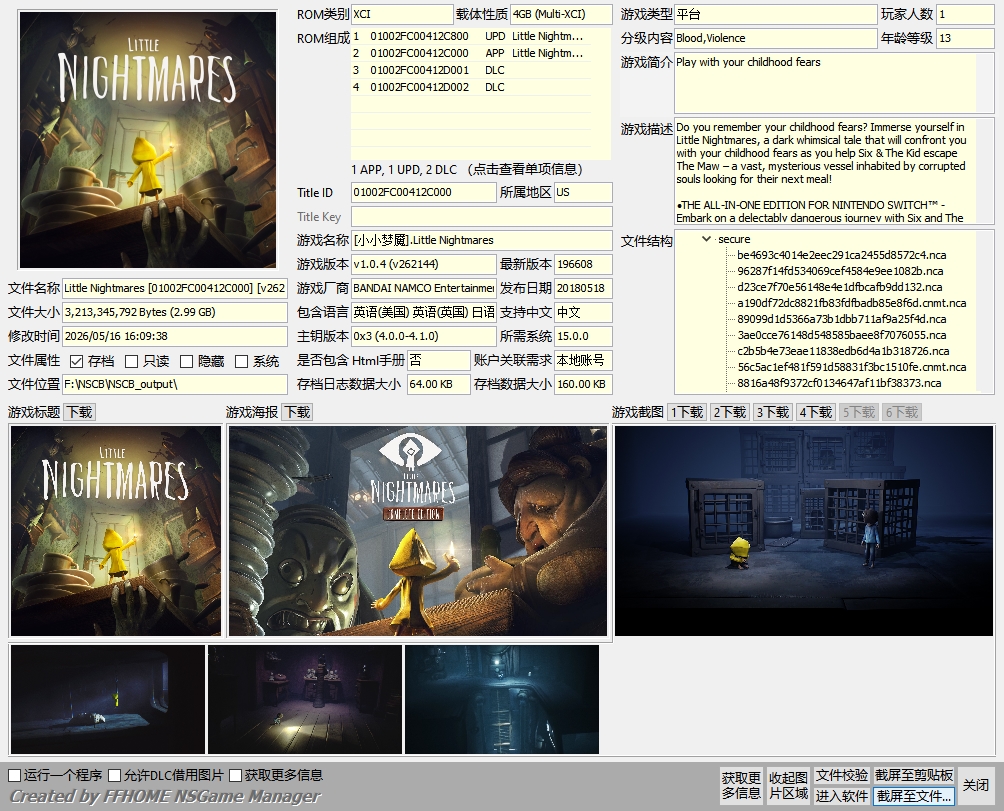Click the 关闭 close button

[x=976, y=785]
